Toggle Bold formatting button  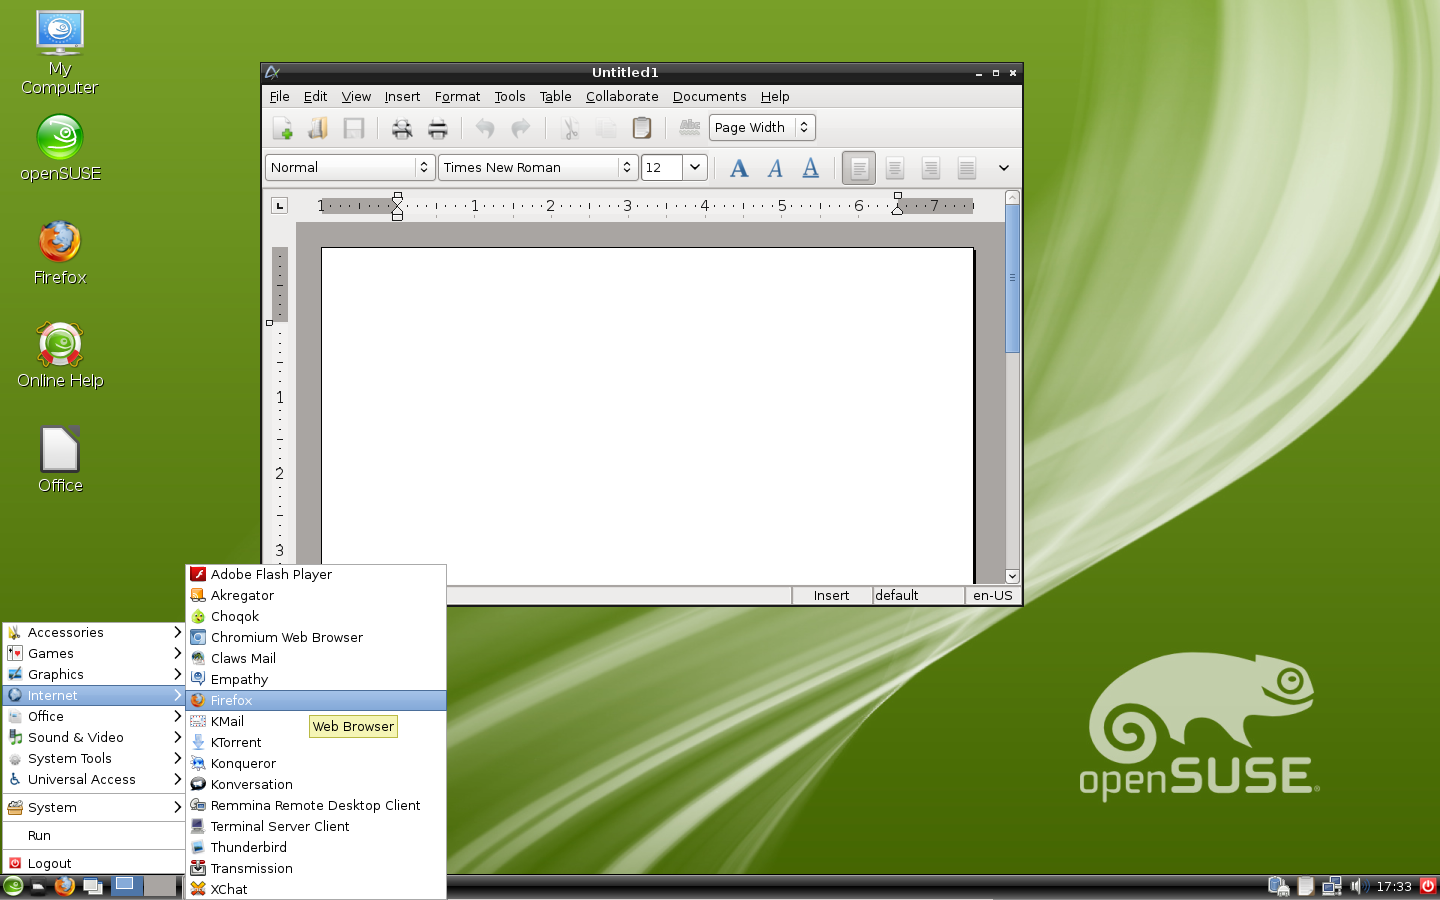tap(739, 168)
